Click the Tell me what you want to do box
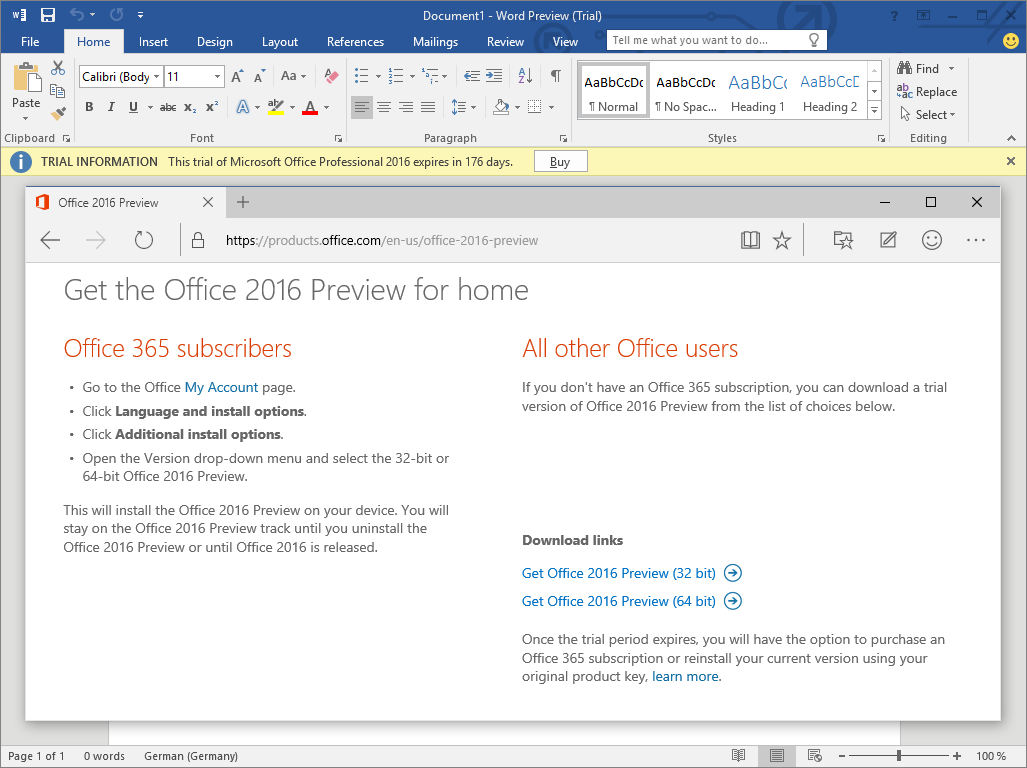 [x=716, y=40]
